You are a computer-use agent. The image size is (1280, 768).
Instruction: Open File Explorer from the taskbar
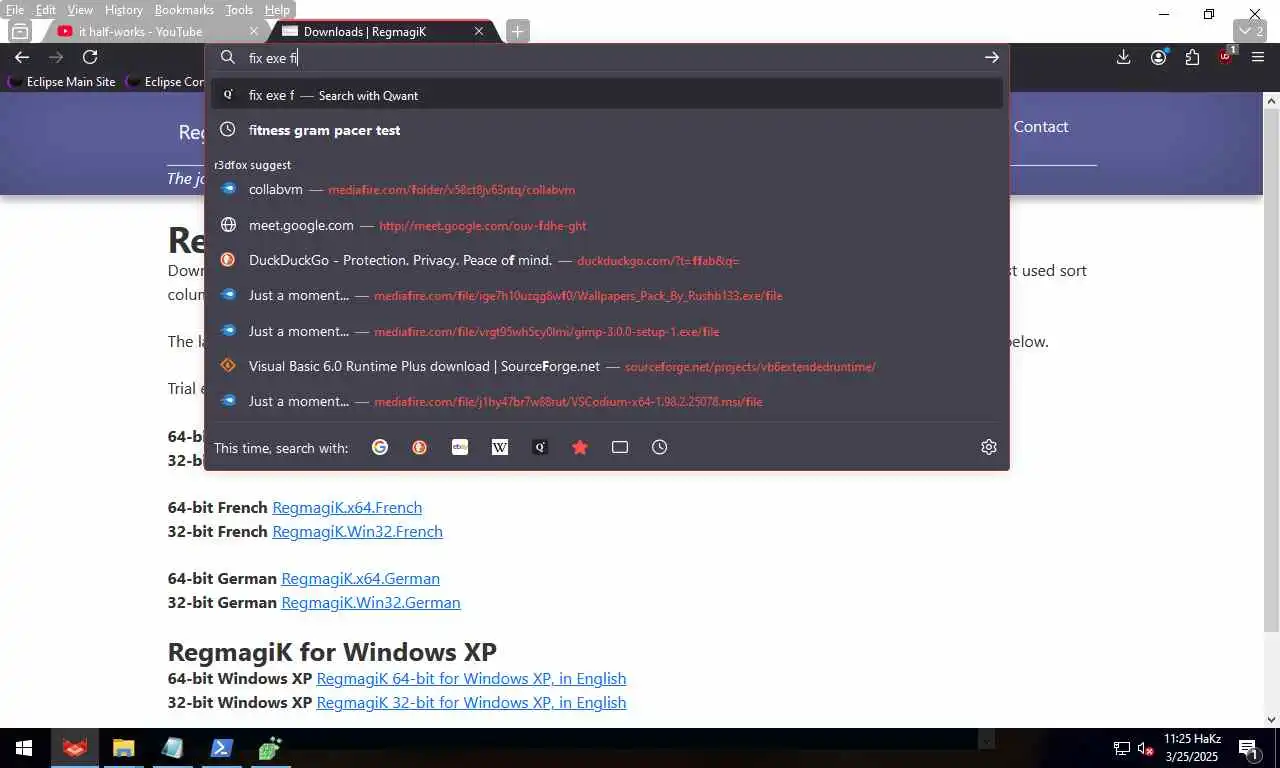tap(123, 748)
